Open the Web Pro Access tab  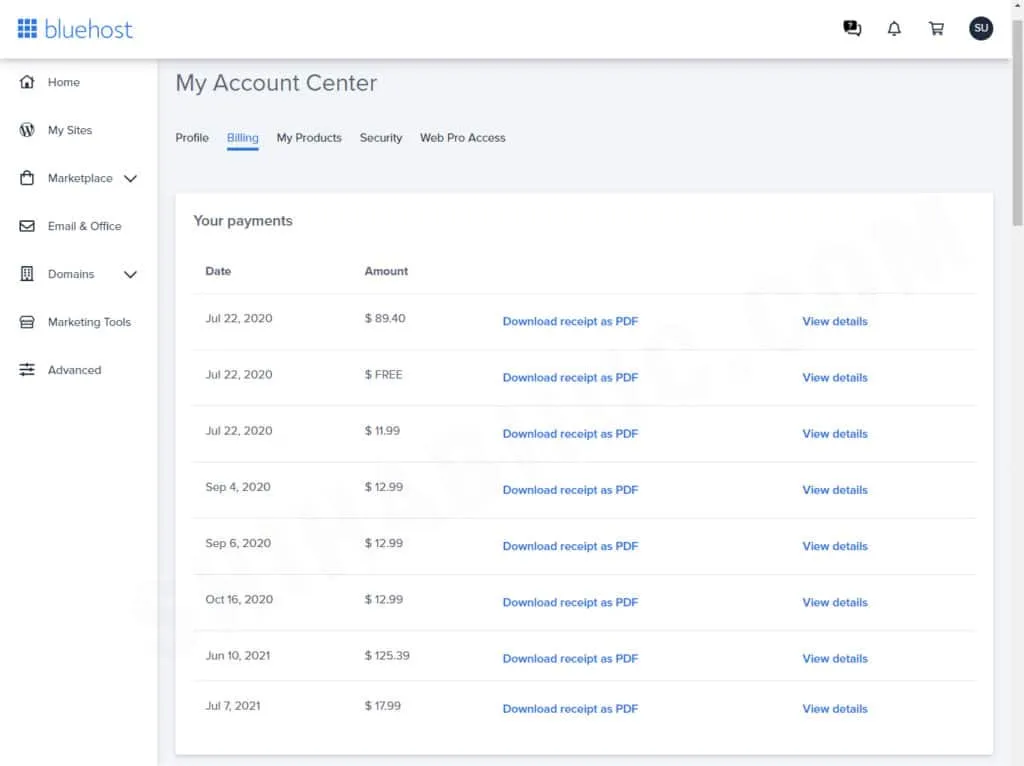(462, 138)
